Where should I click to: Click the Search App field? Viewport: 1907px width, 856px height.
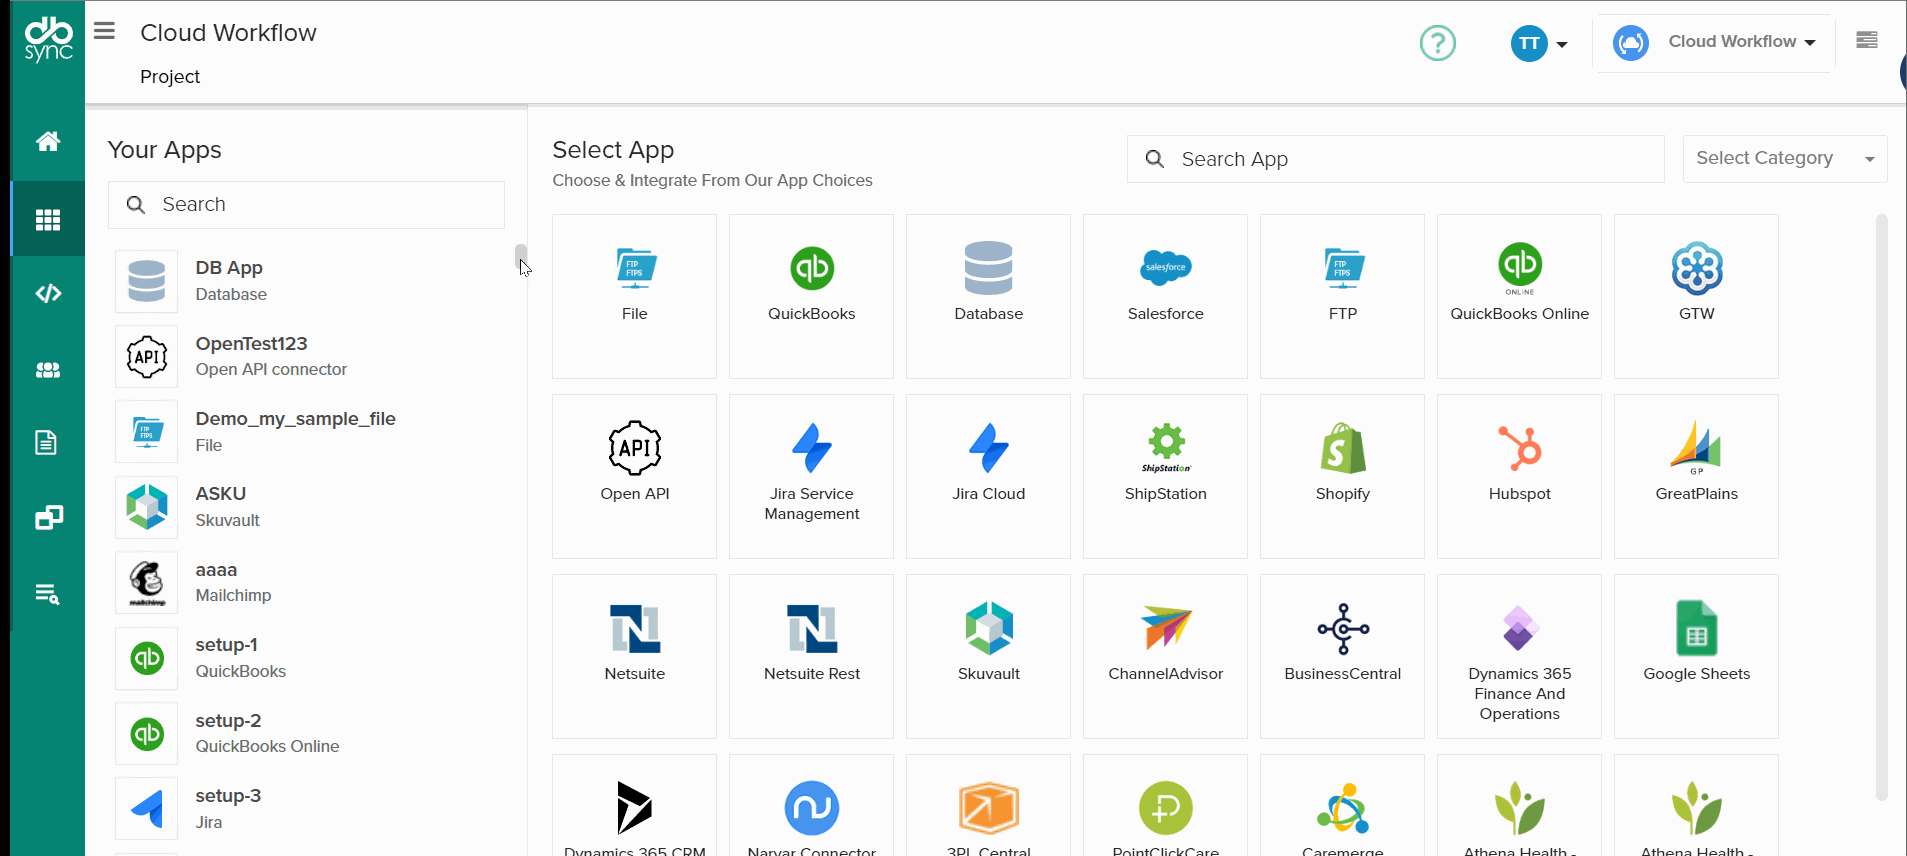pos(1395,159)
